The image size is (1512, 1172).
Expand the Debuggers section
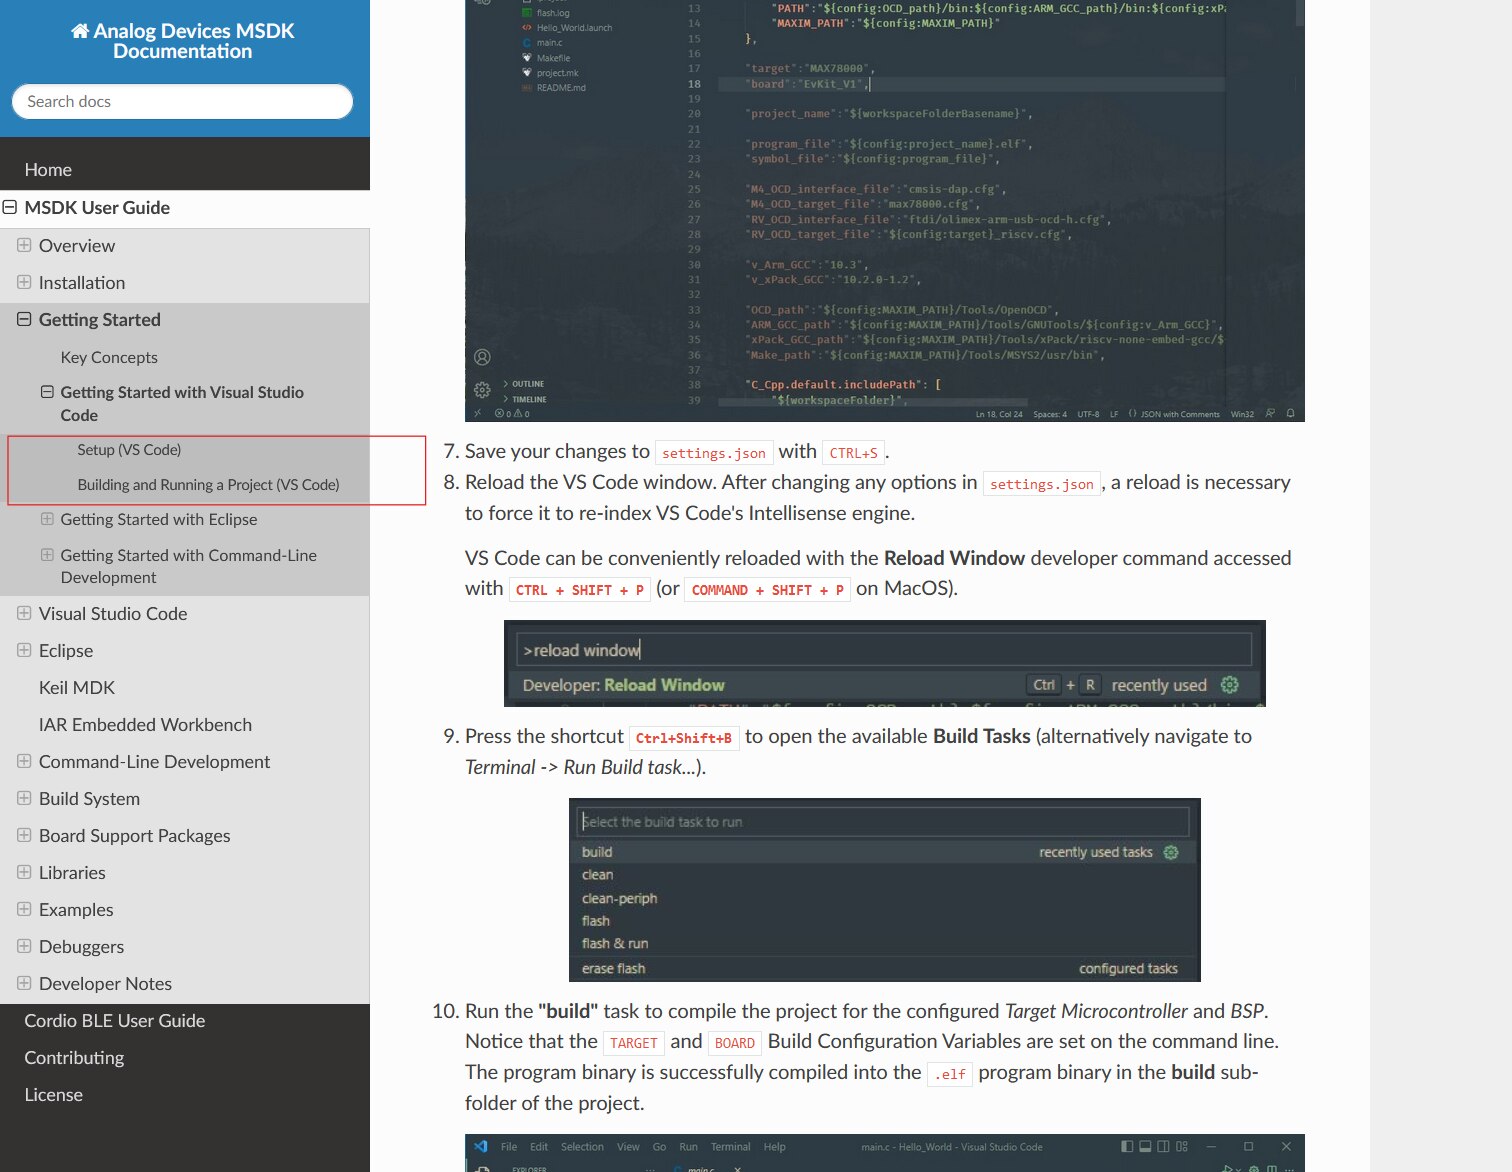click(x=24, y=946)
